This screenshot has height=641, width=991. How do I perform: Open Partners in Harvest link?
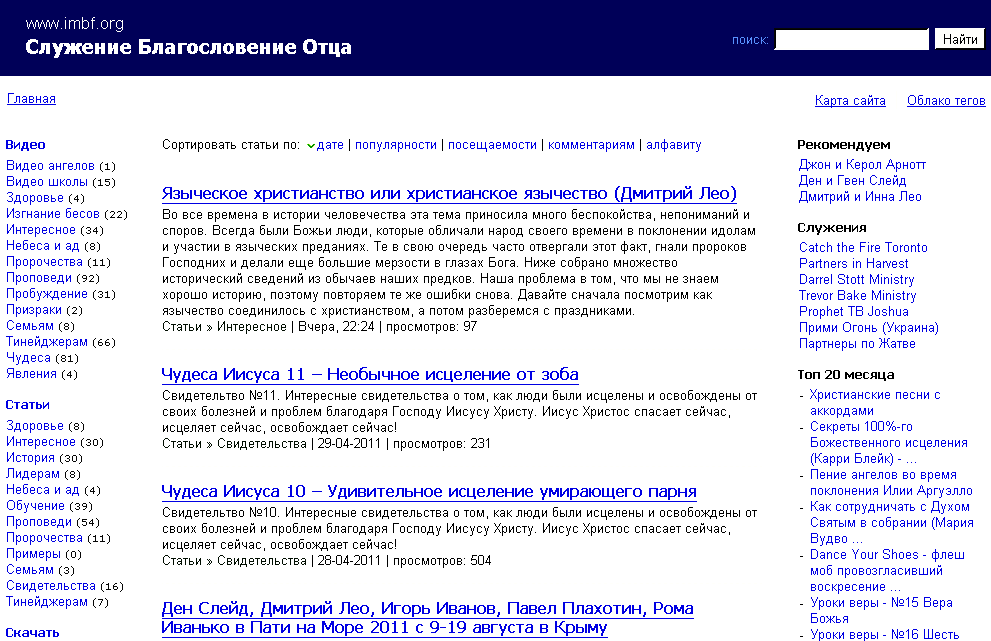click(x=853, y=263)
